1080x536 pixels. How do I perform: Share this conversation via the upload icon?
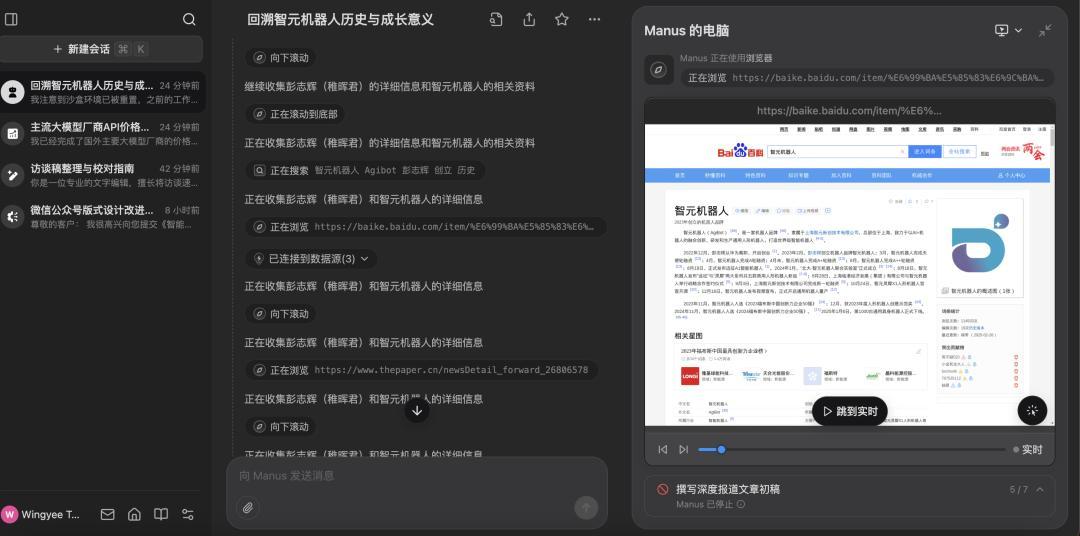pos(529,19)
